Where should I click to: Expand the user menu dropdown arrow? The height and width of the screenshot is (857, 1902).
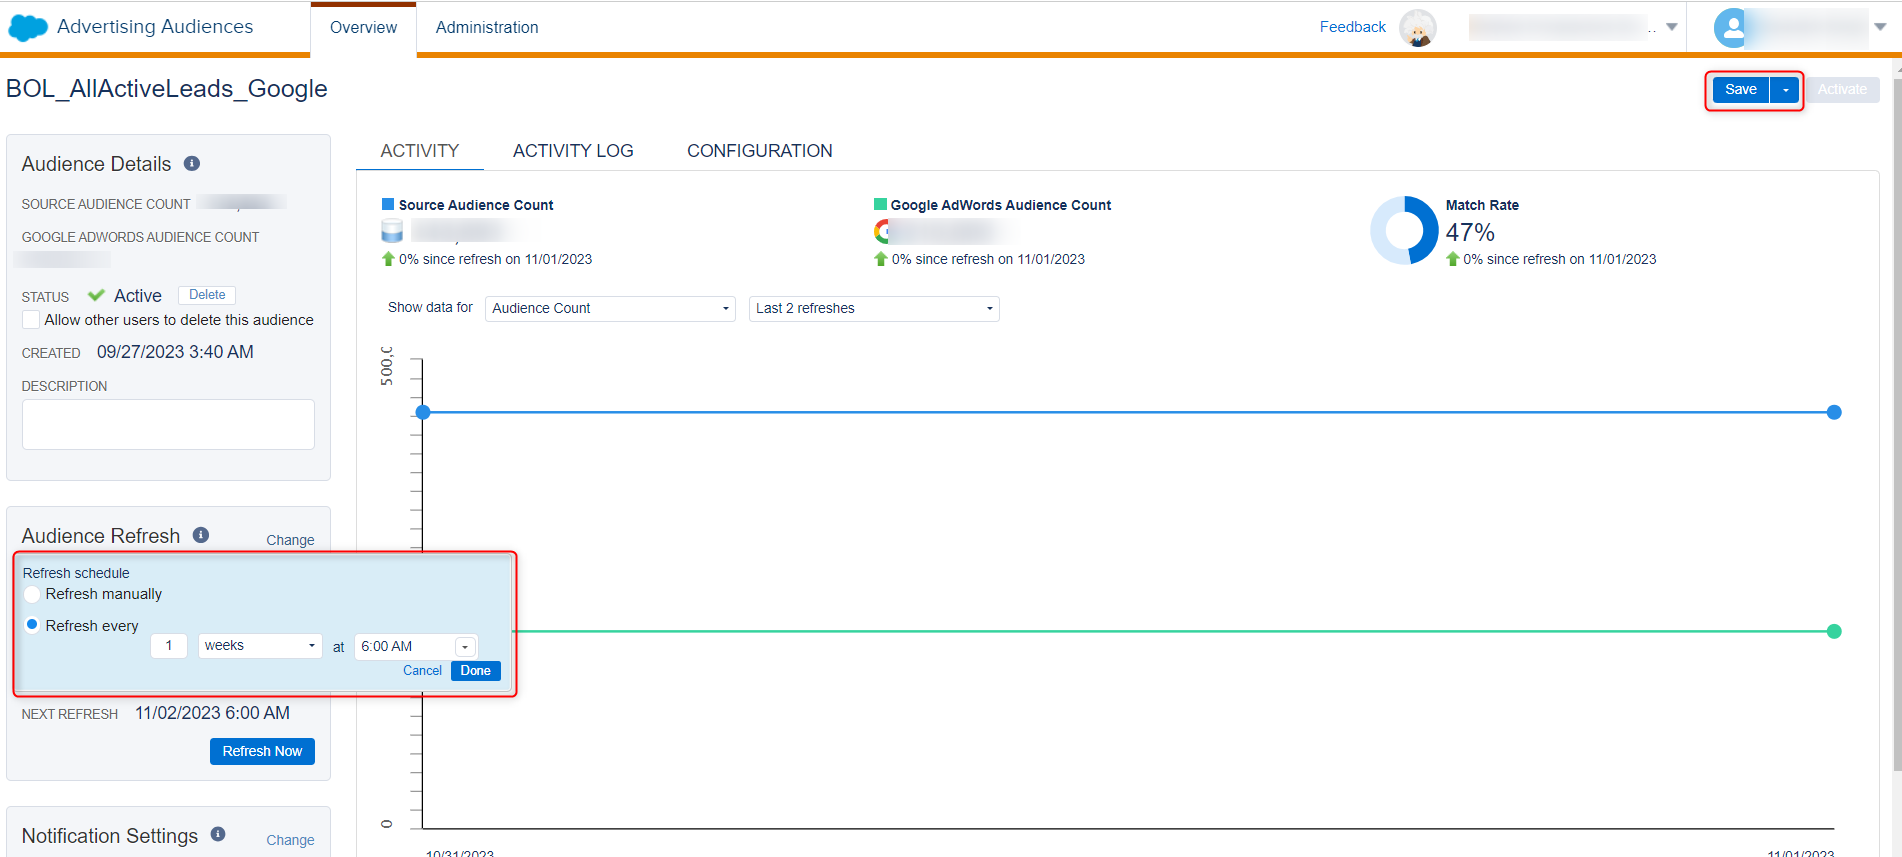[x=1880, y=27]
